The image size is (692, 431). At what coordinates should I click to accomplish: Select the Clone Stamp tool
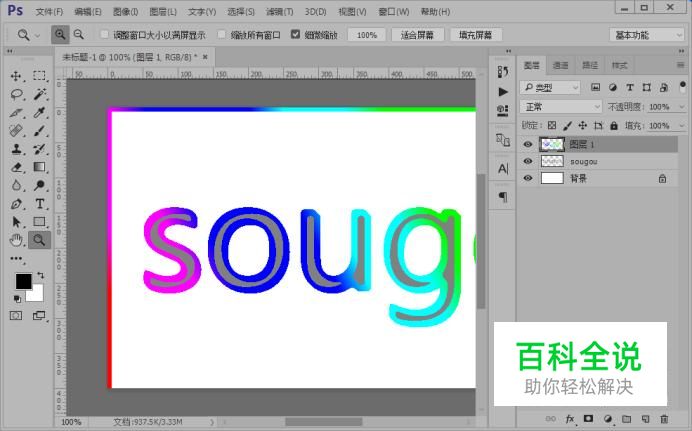16,149
